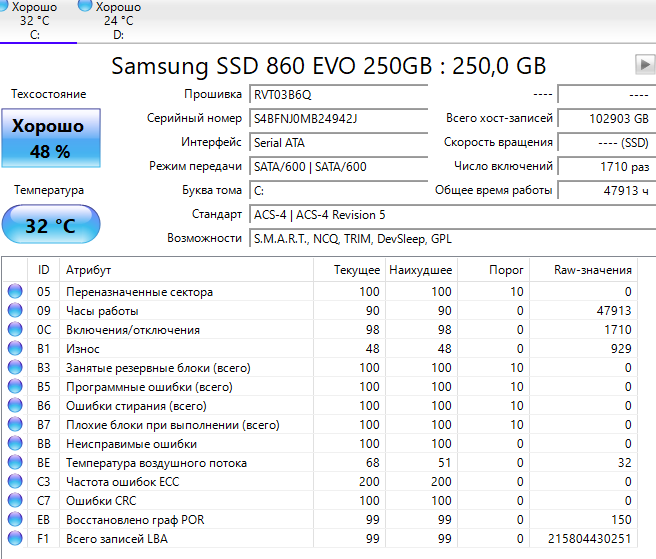Click status icon of attribute B5 row

pyautogui.click(x=15, y=386)
